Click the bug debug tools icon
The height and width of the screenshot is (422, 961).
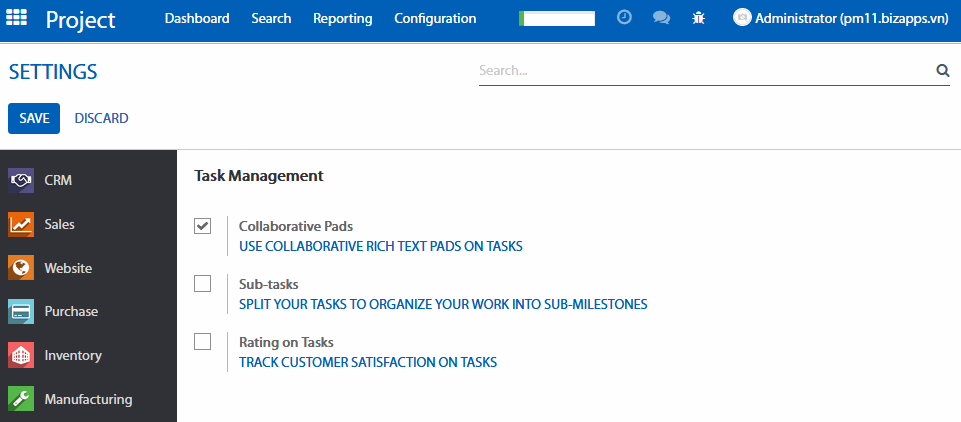coord(699,18)
